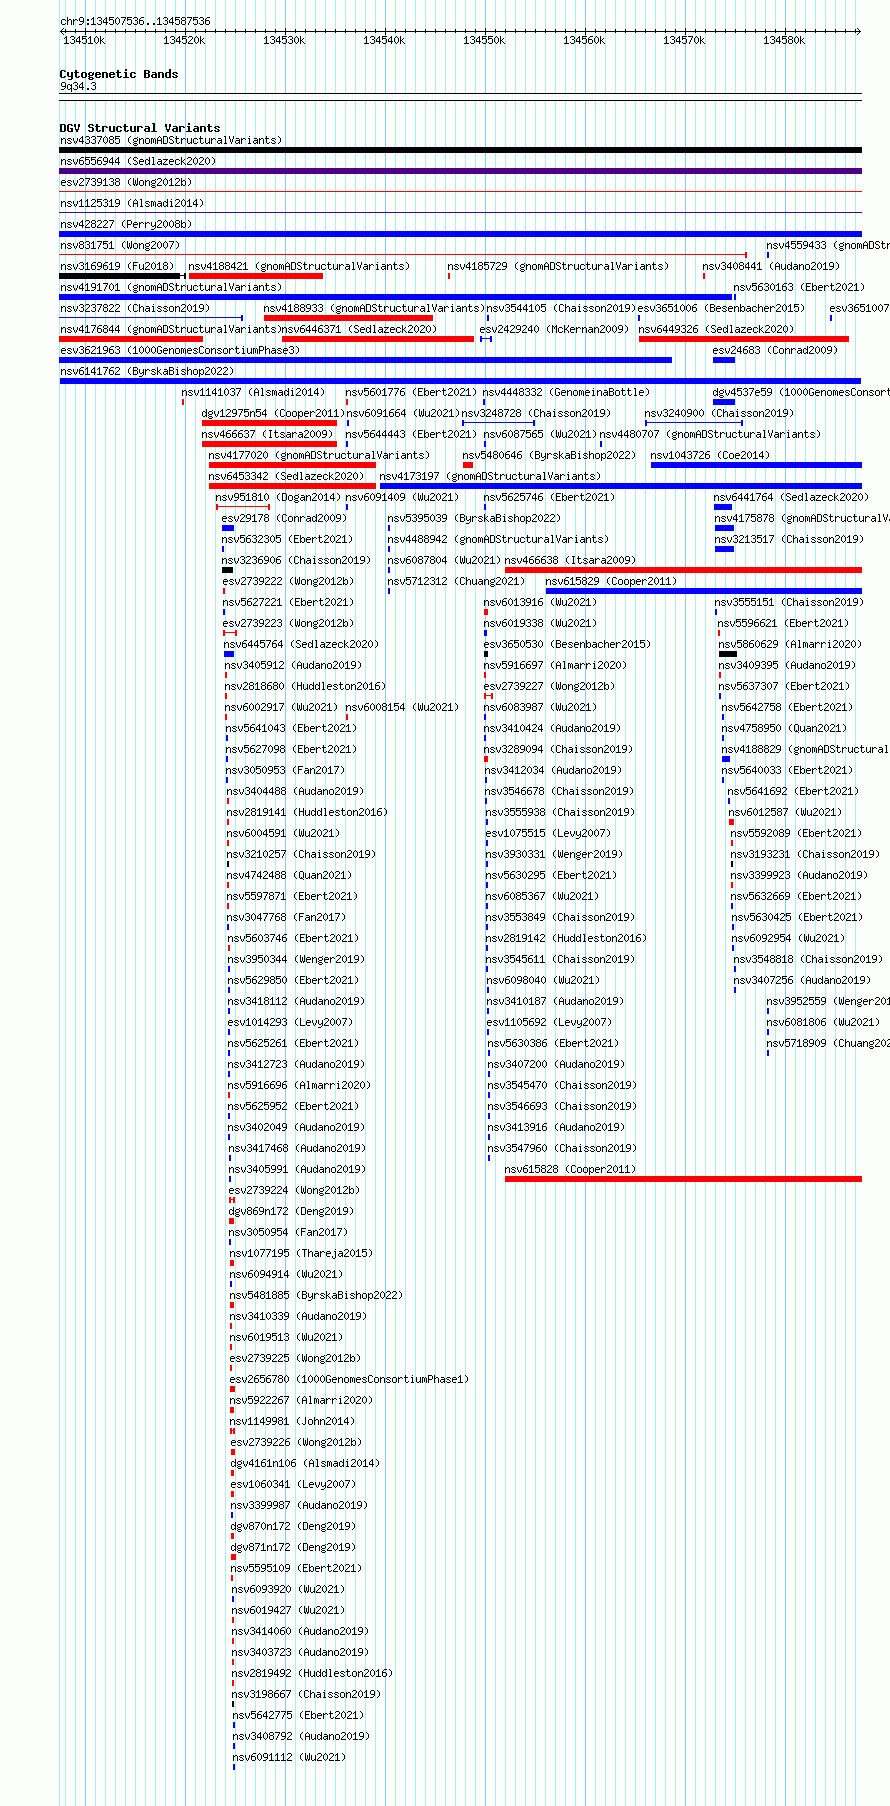Click nsv2819492 Huddleston2016 label
890x1806 pixels.
point(312,1673)
